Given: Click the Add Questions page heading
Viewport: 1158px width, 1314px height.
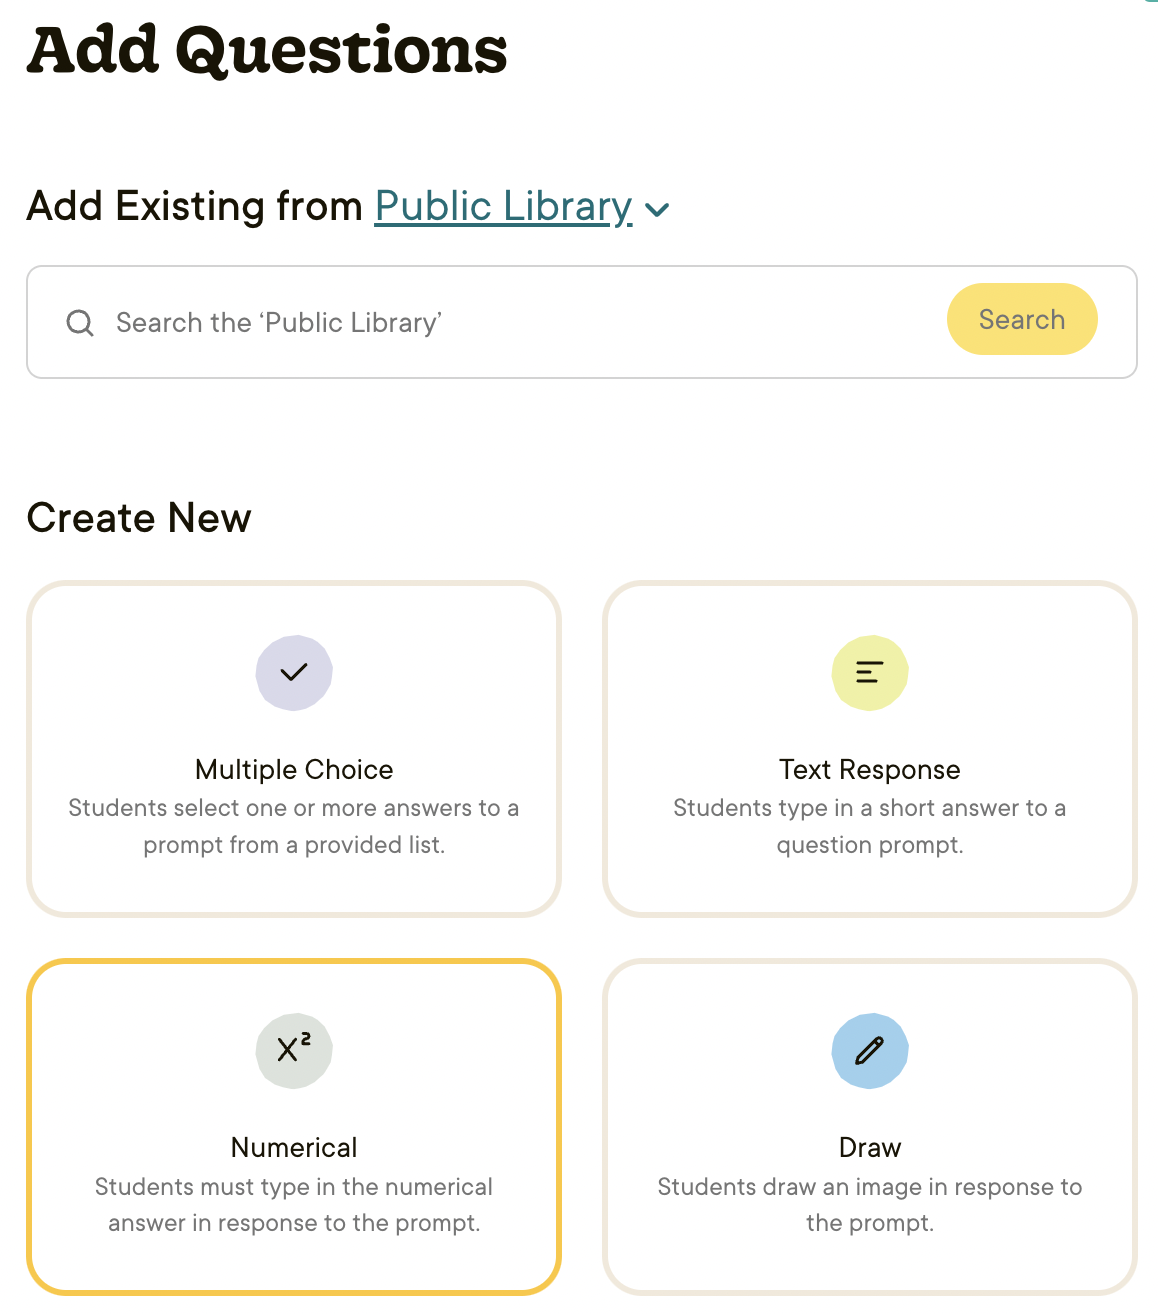Looking at the screenshot, I should click(267, 50).
